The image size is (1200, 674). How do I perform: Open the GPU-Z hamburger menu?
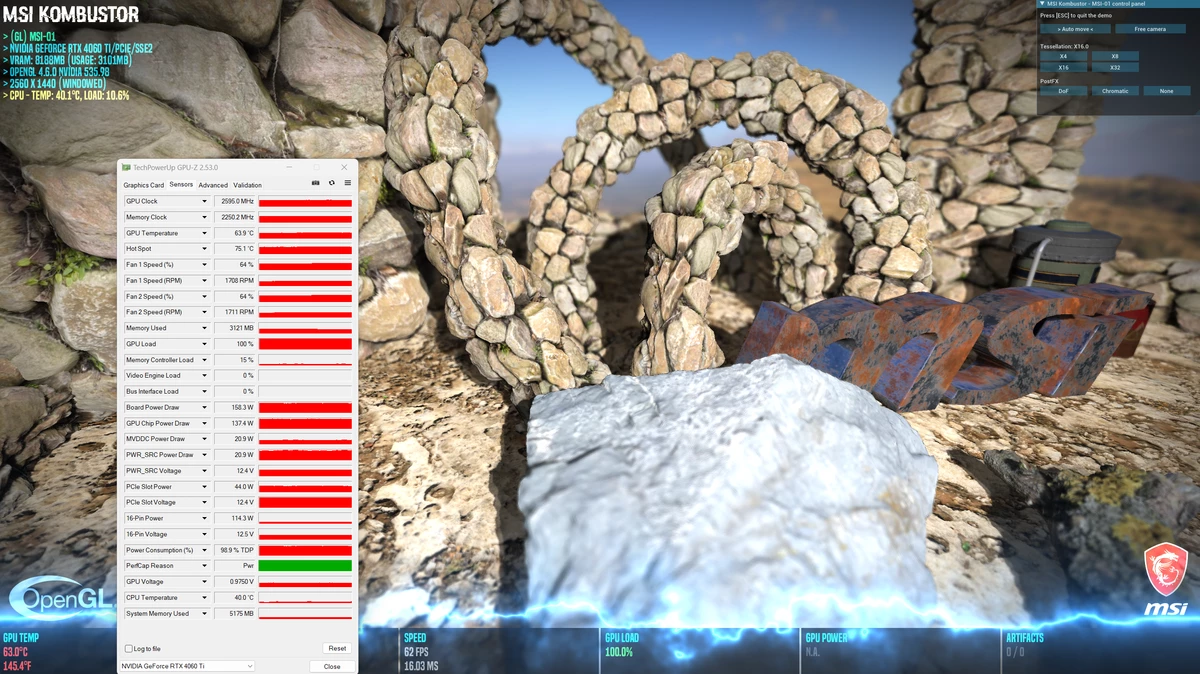(347, 183)
